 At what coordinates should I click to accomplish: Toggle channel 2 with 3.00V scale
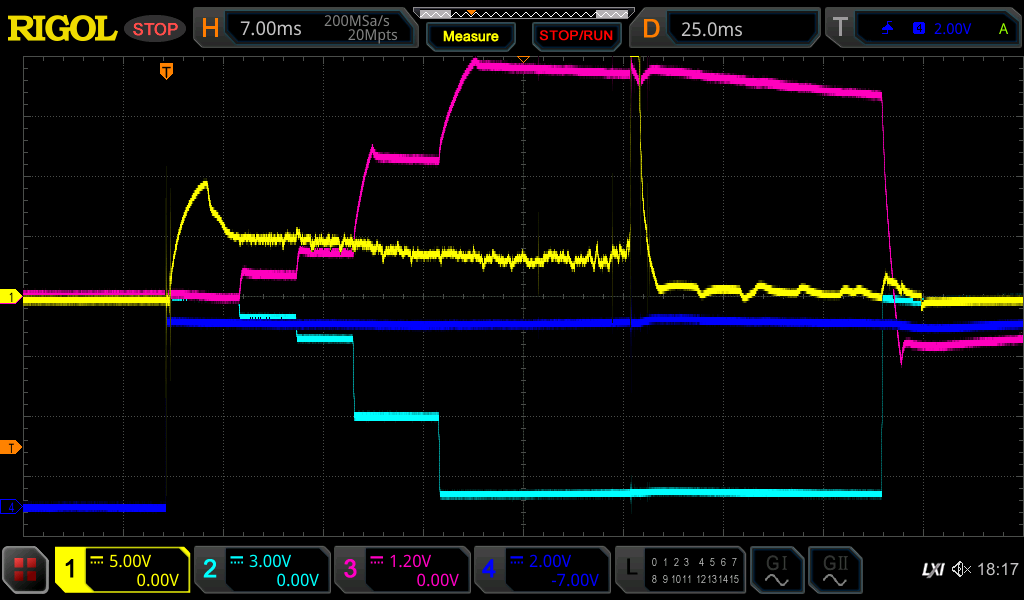(261, 570)
